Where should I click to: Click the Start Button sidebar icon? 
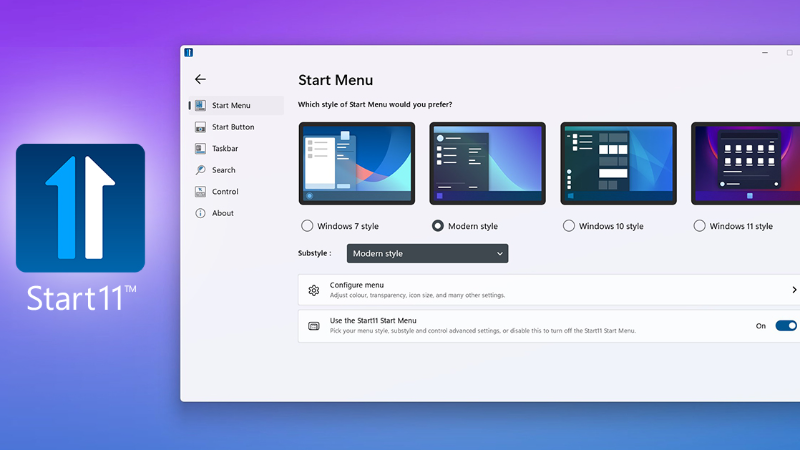coord(200,127)
